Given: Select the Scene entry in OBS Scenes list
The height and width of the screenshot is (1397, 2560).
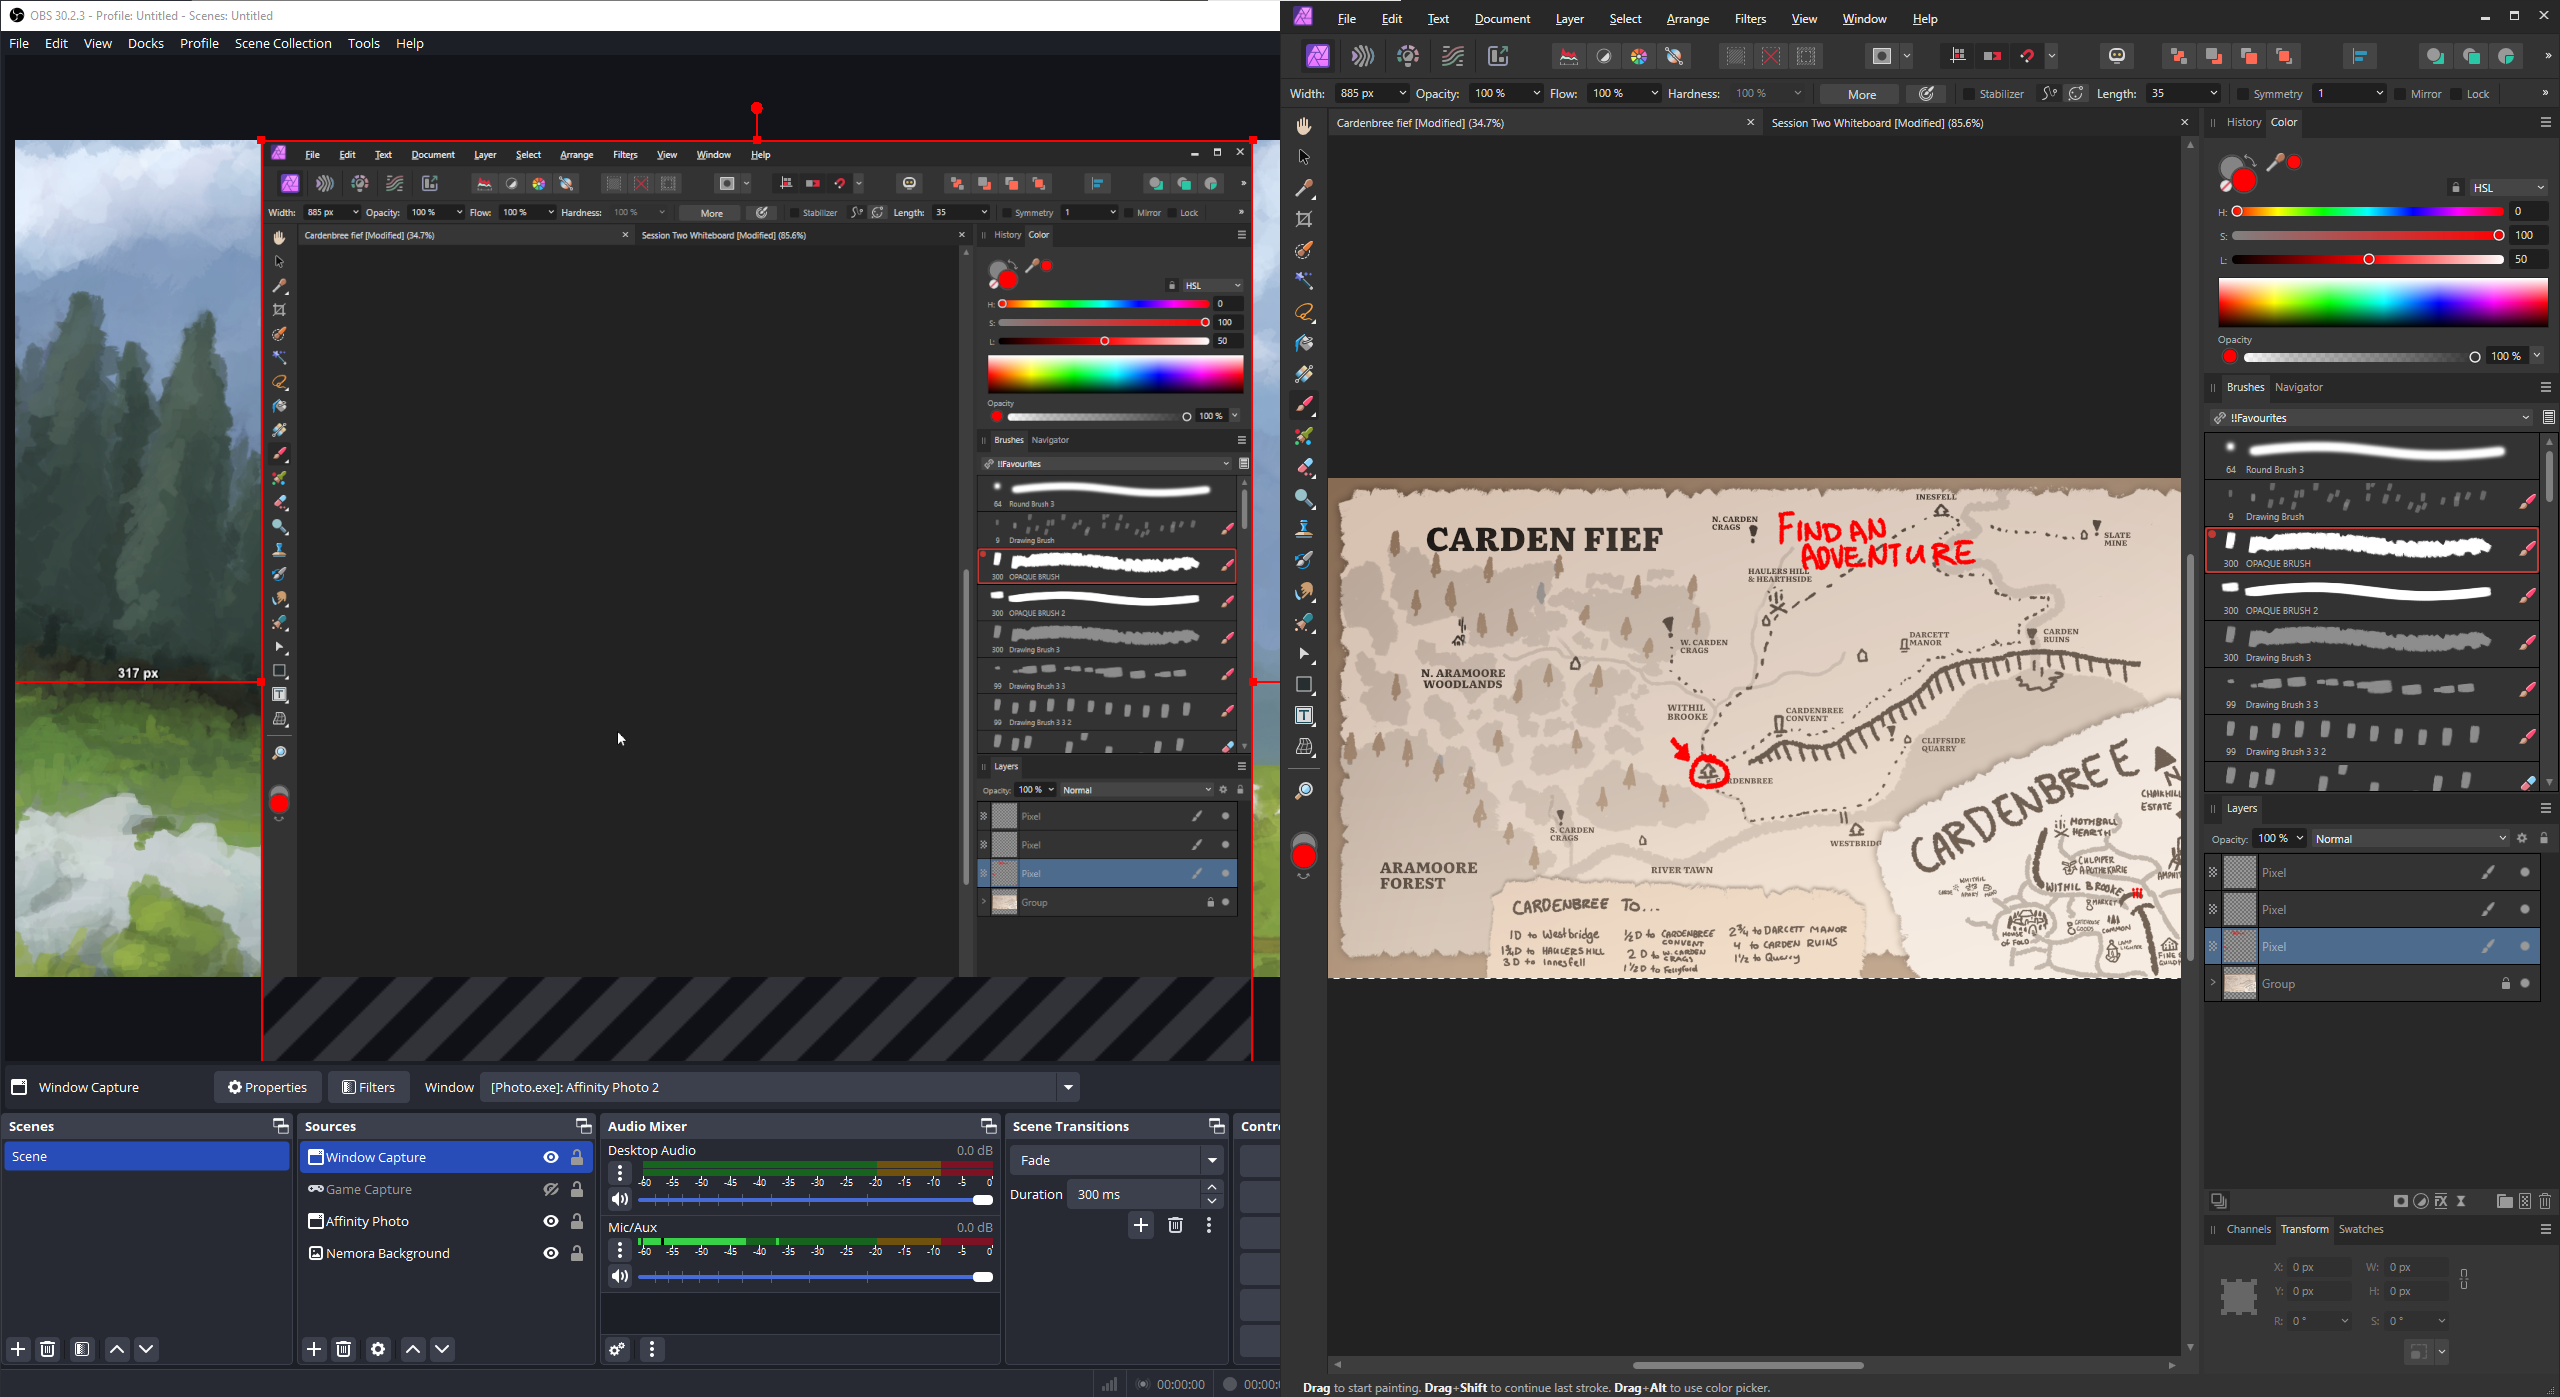Looking at the screenshot, I should coord(146,1156).
